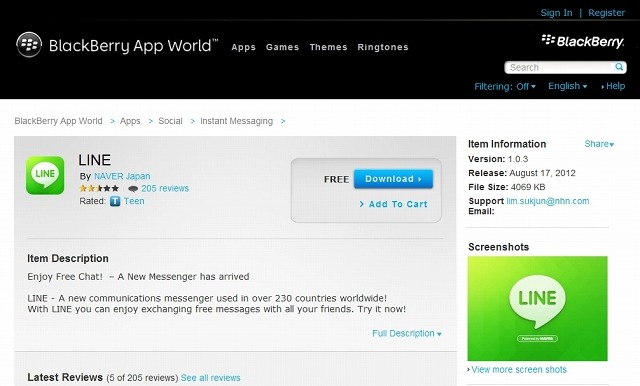
Task: Click the Release August 17, 2012 text
Action: pyautogui.click(x=522, y=173)
